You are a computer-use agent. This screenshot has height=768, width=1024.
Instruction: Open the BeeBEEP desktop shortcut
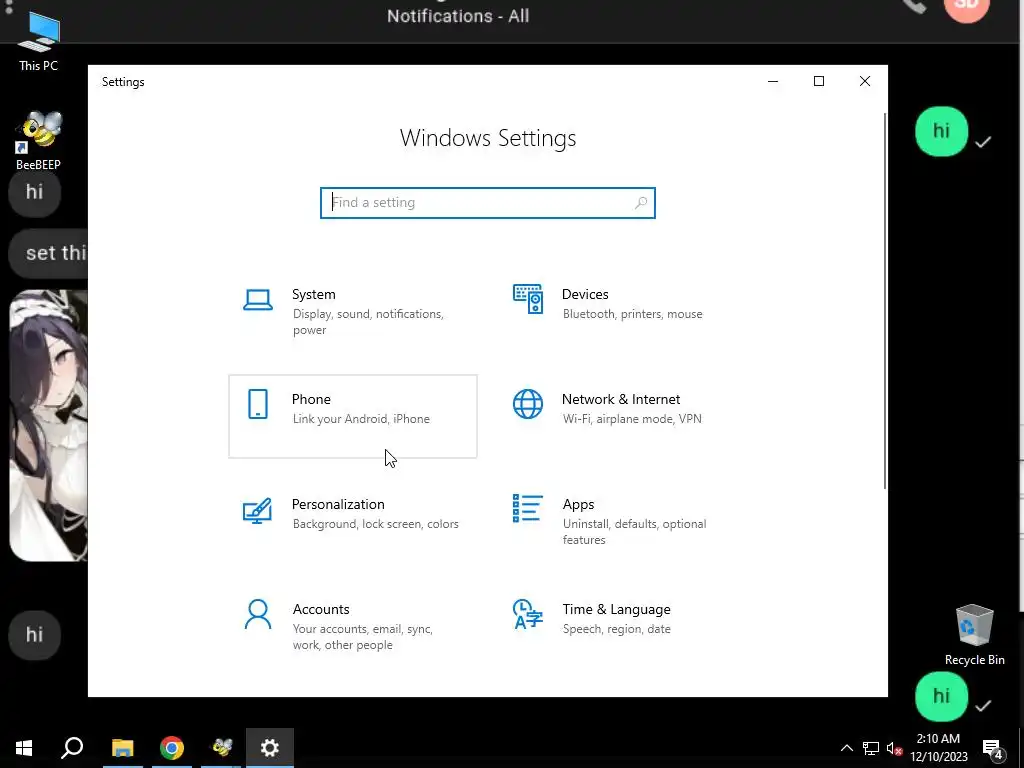[x=39, y=140]
